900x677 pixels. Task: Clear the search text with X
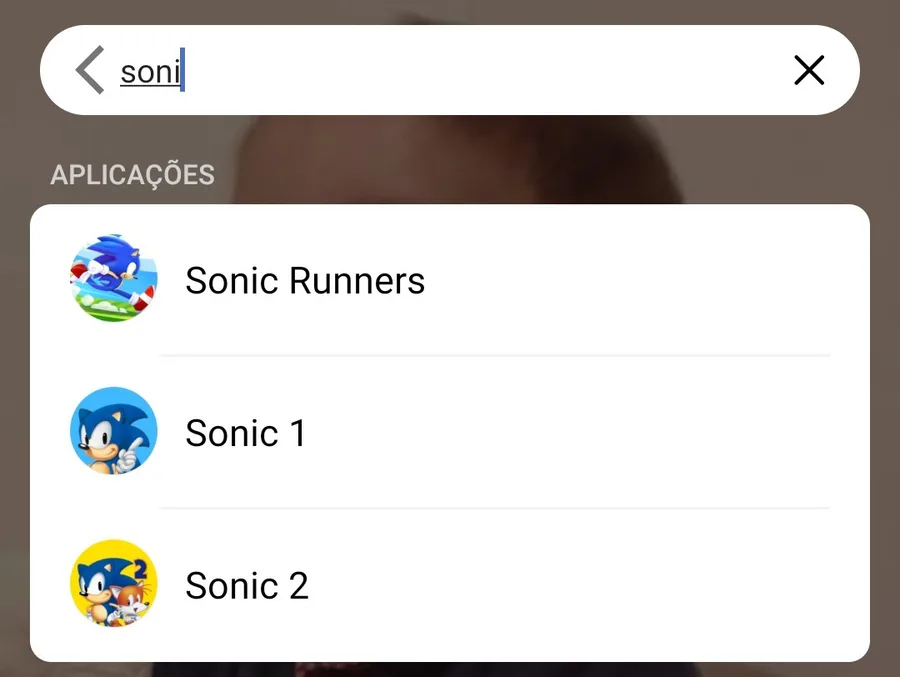tap(808, 70)
